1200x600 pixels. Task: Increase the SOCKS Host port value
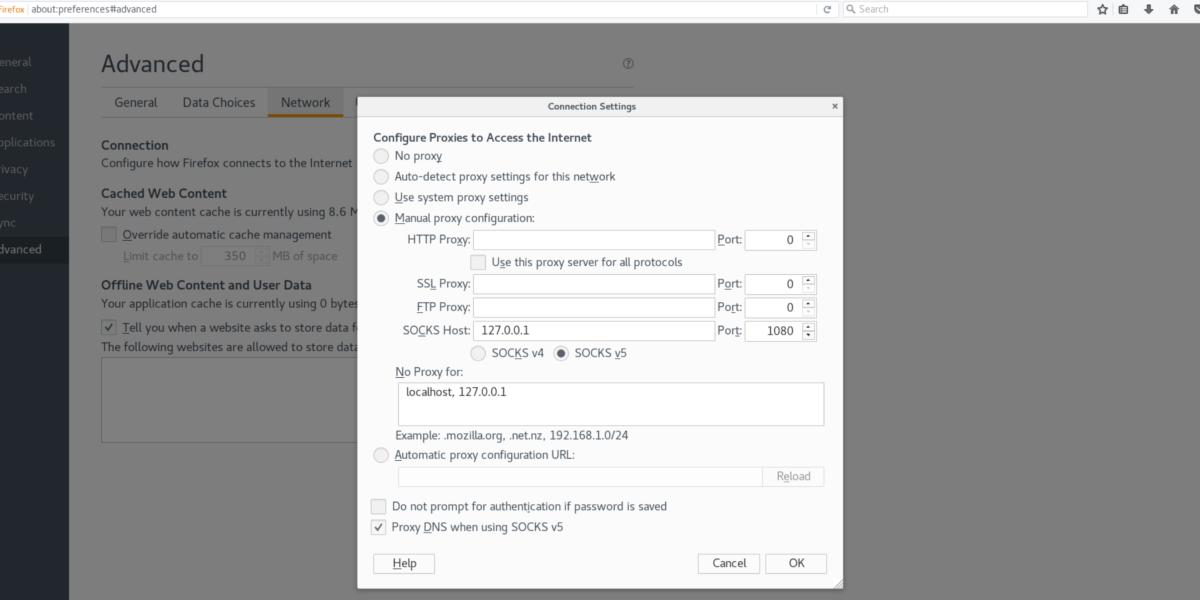(x=809, y=327)
